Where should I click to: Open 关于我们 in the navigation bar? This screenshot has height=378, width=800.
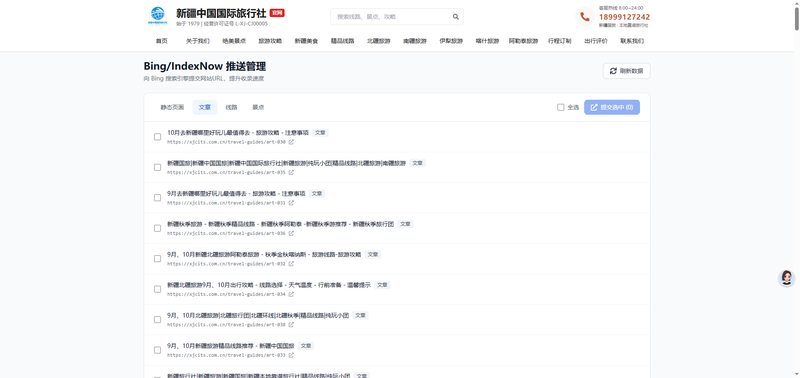(x=197, y=41)
